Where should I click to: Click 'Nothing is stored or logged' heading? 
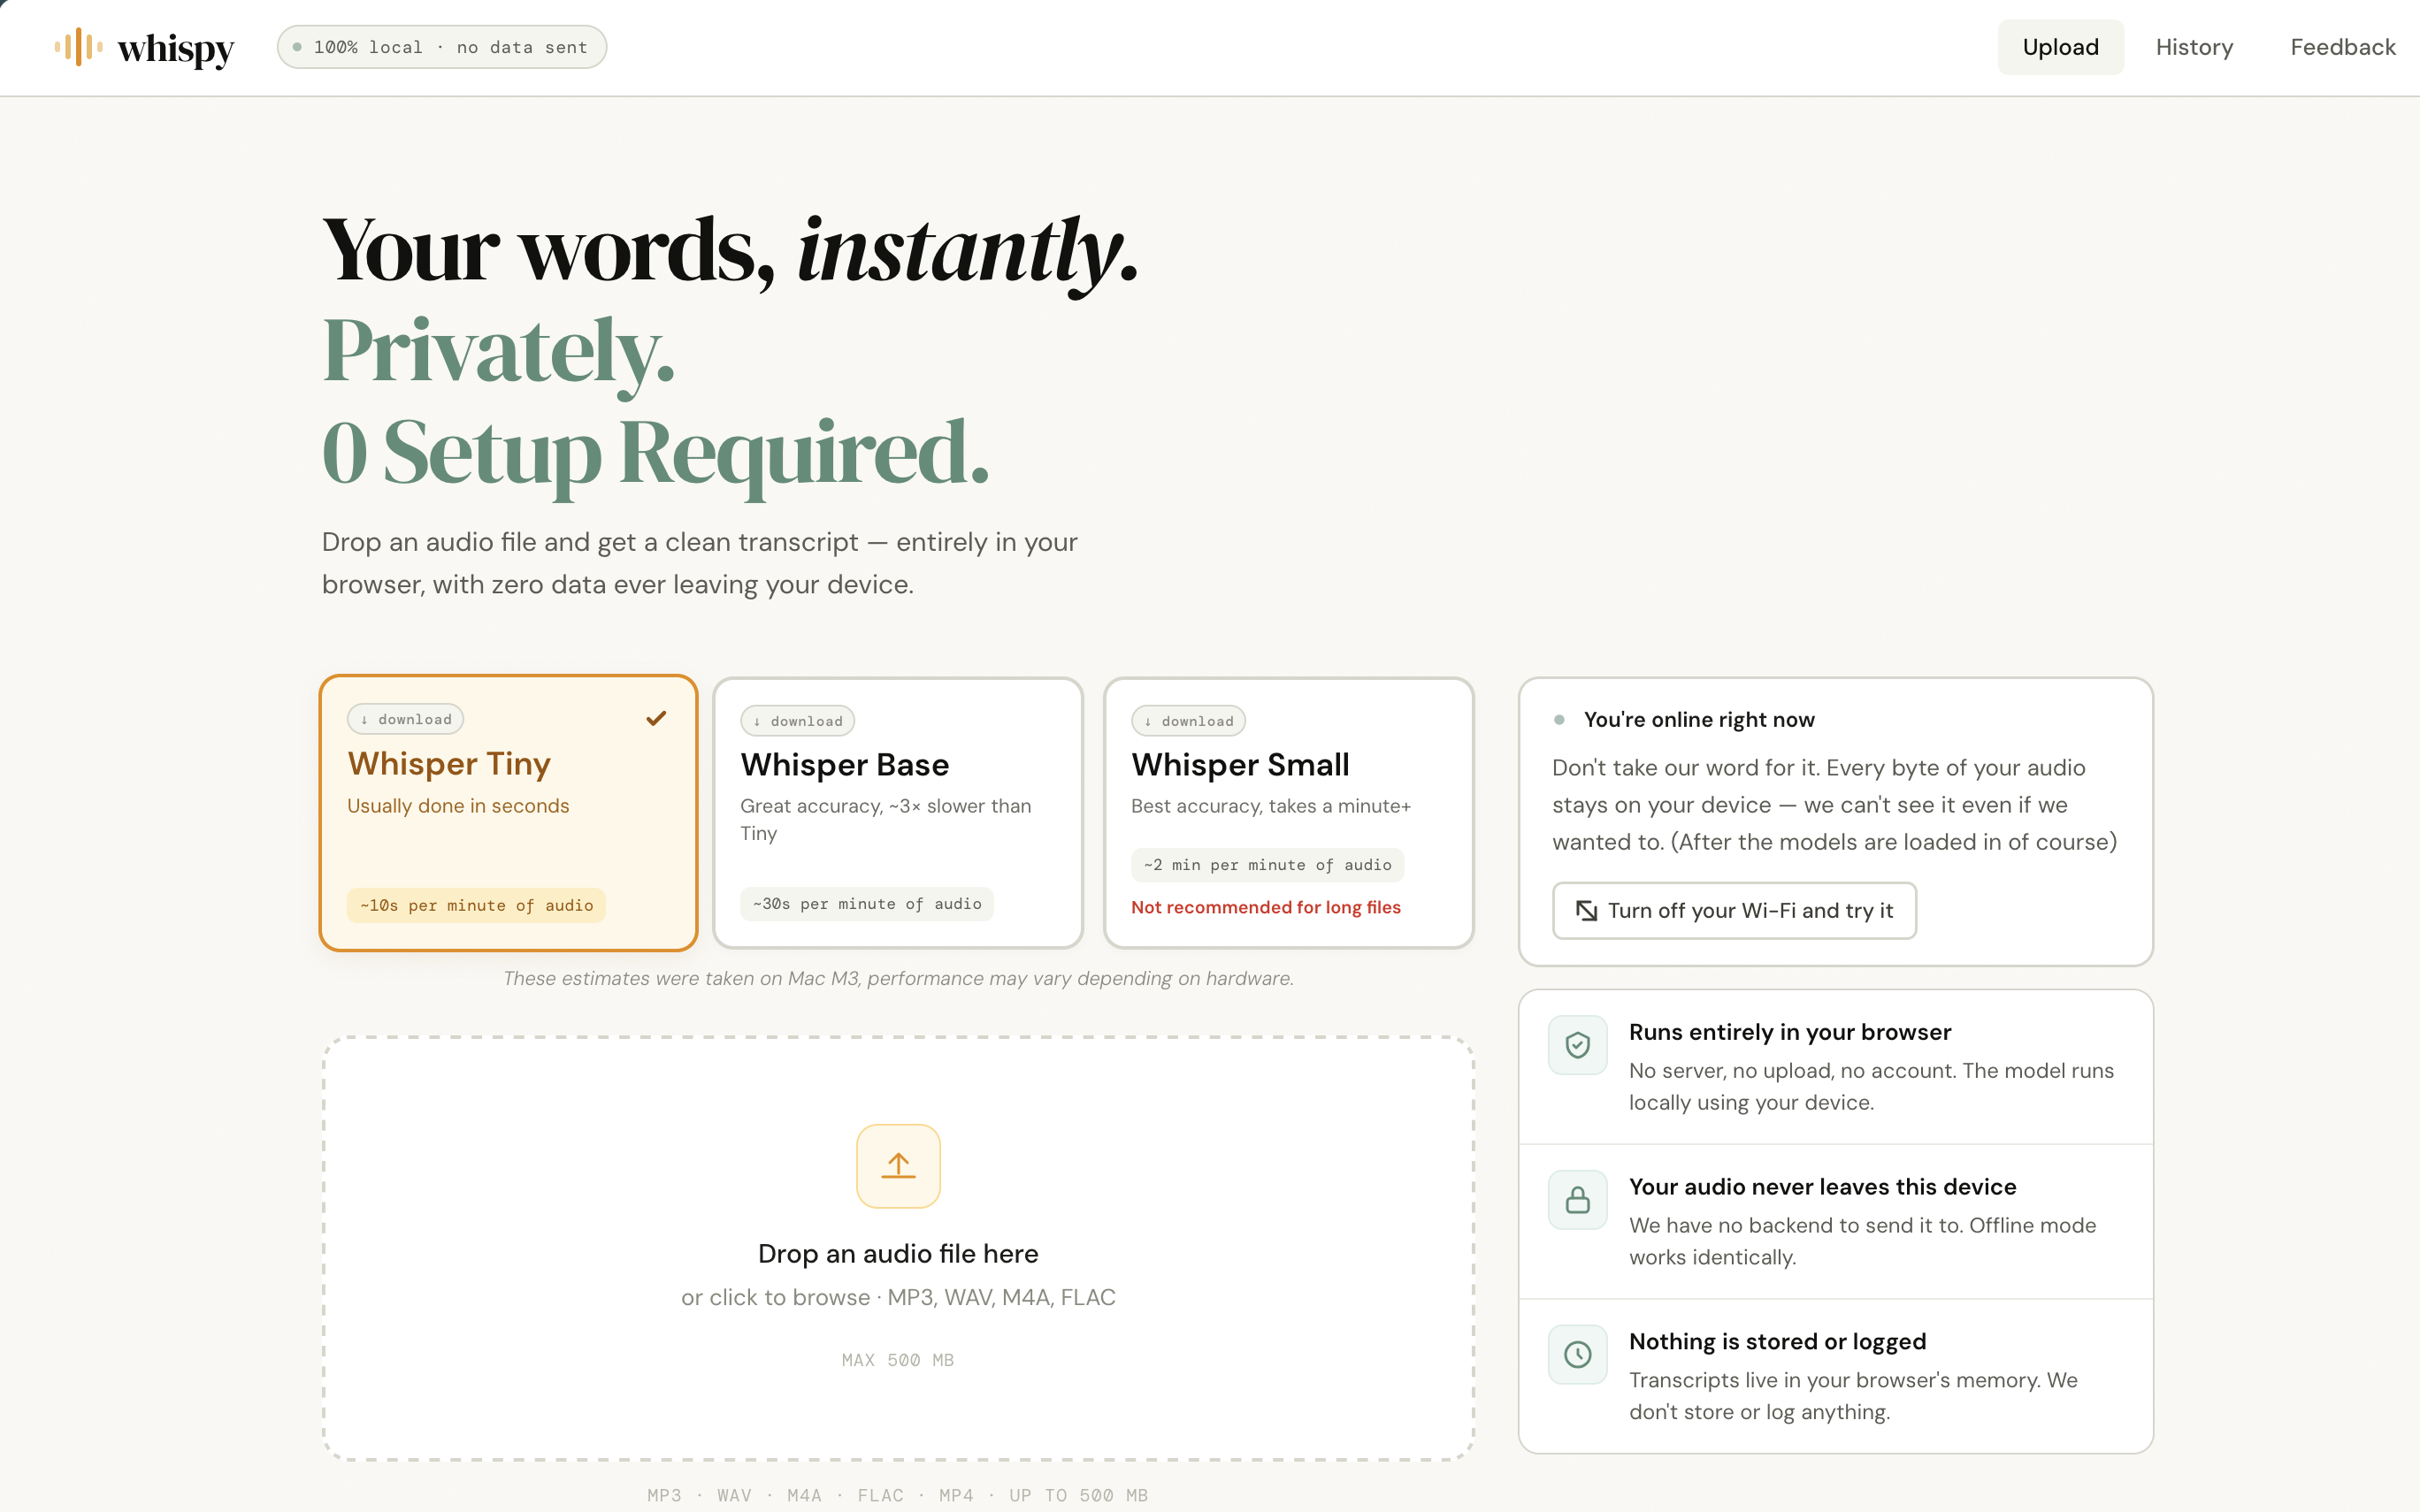[x=1777, y=1342]
